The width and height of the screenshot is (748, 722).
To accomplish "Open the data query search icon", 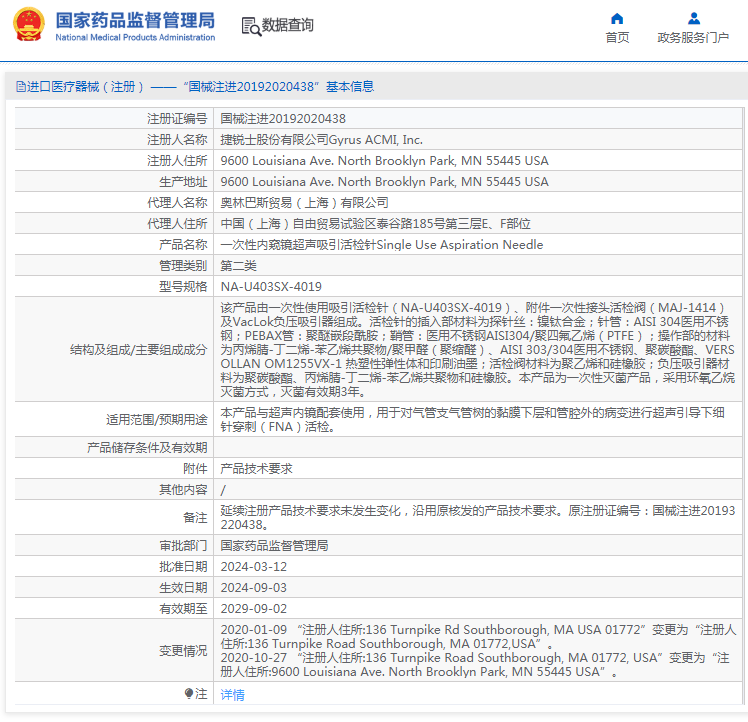I will click(251, 26).
